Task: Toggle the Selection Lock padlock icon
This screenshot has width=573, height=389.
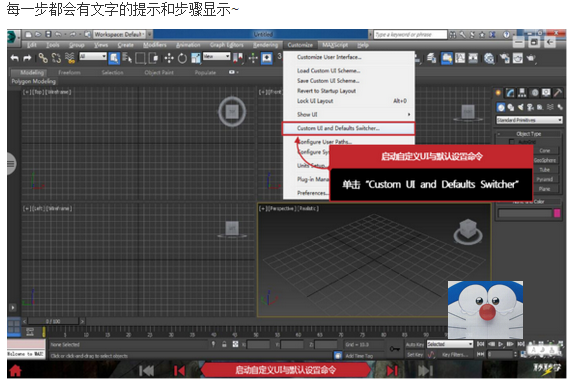Action: (224, 344)
